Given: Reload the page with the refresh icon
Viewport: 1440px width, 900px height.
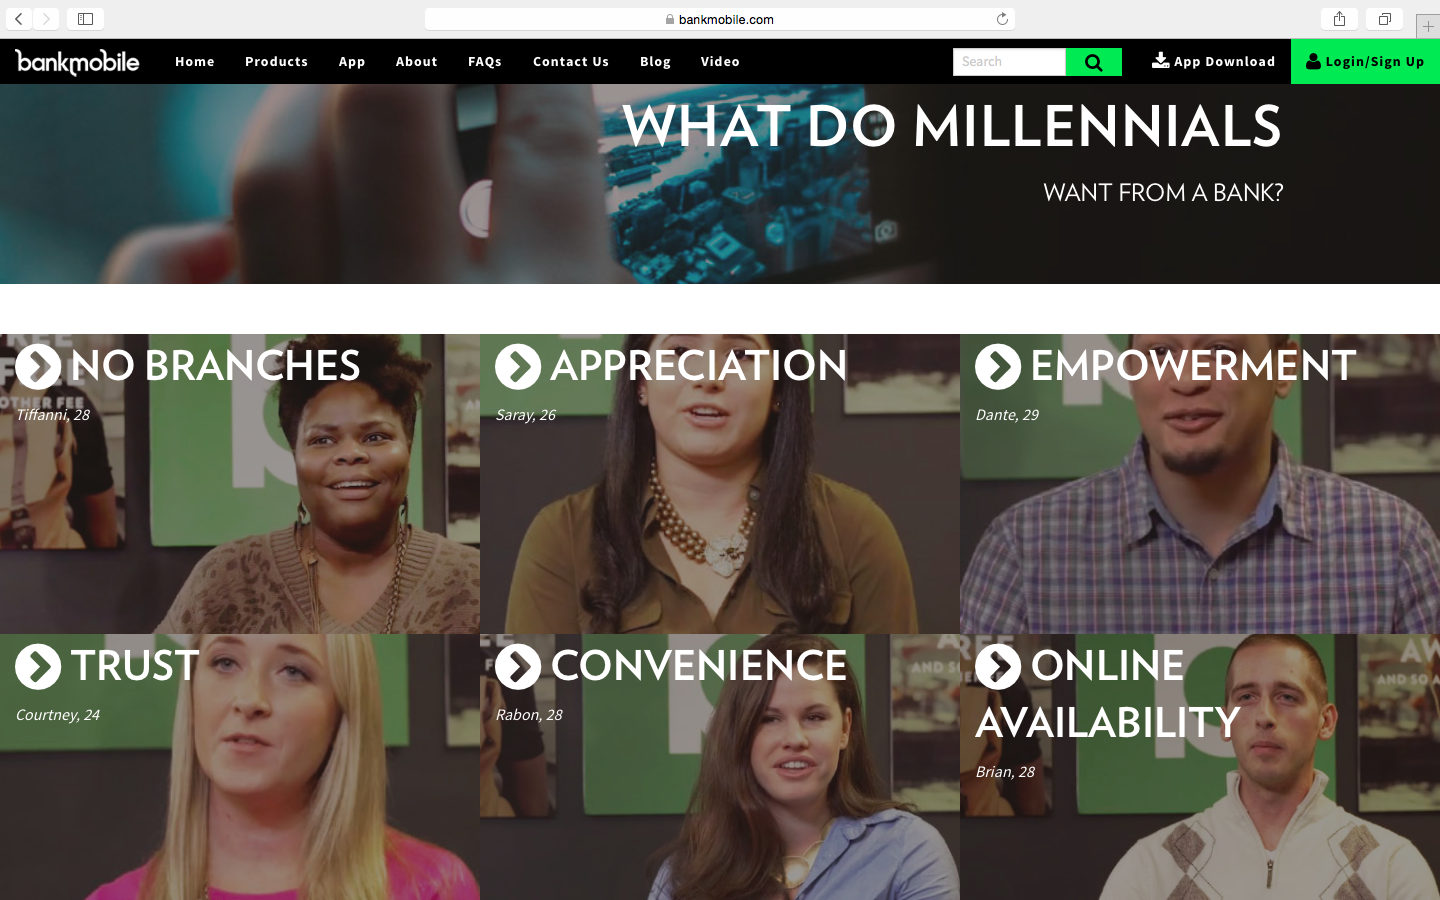Looking at the screenshot, I should [1002, 19].
